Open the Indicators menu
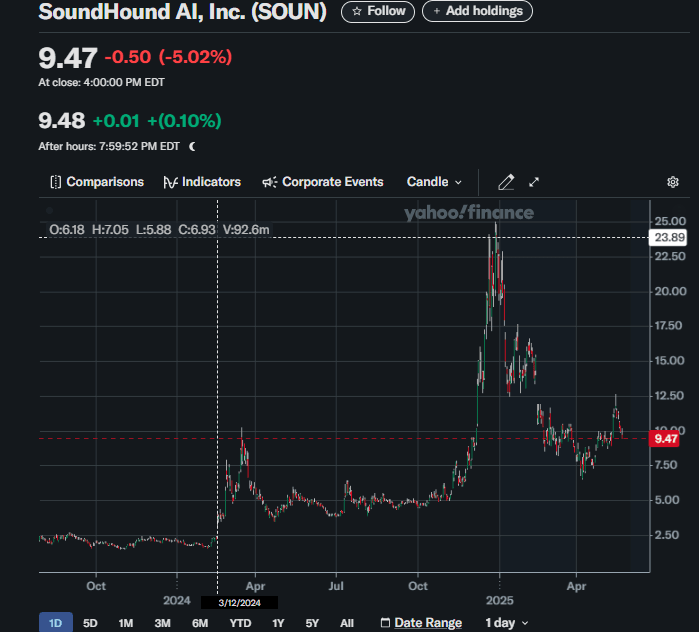699x632 pixels. (x=201, y=182)
